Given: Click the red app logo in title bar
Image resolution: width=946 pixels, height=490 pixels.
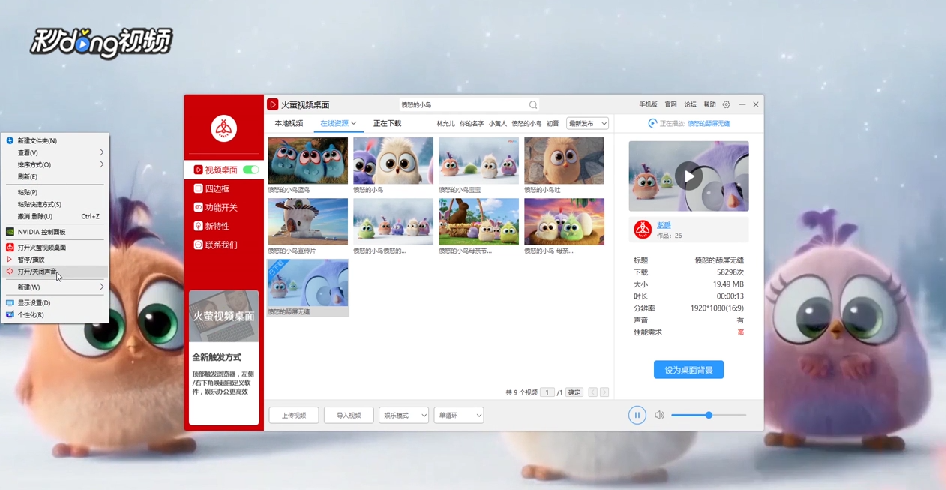Looking at the screenshot, I should (x=273, y=104).
